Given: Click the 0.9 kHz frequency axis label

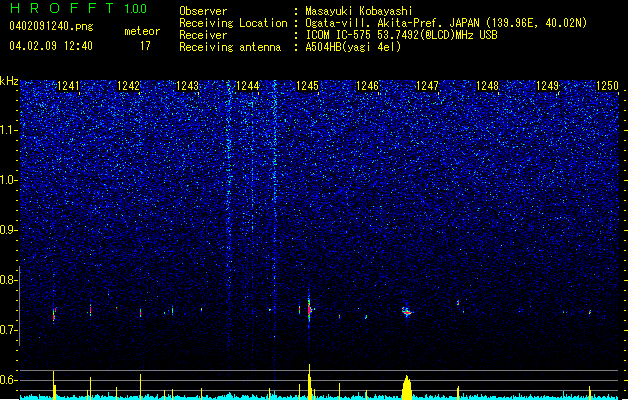Looking at the screenshot, I should pos(8,230).
